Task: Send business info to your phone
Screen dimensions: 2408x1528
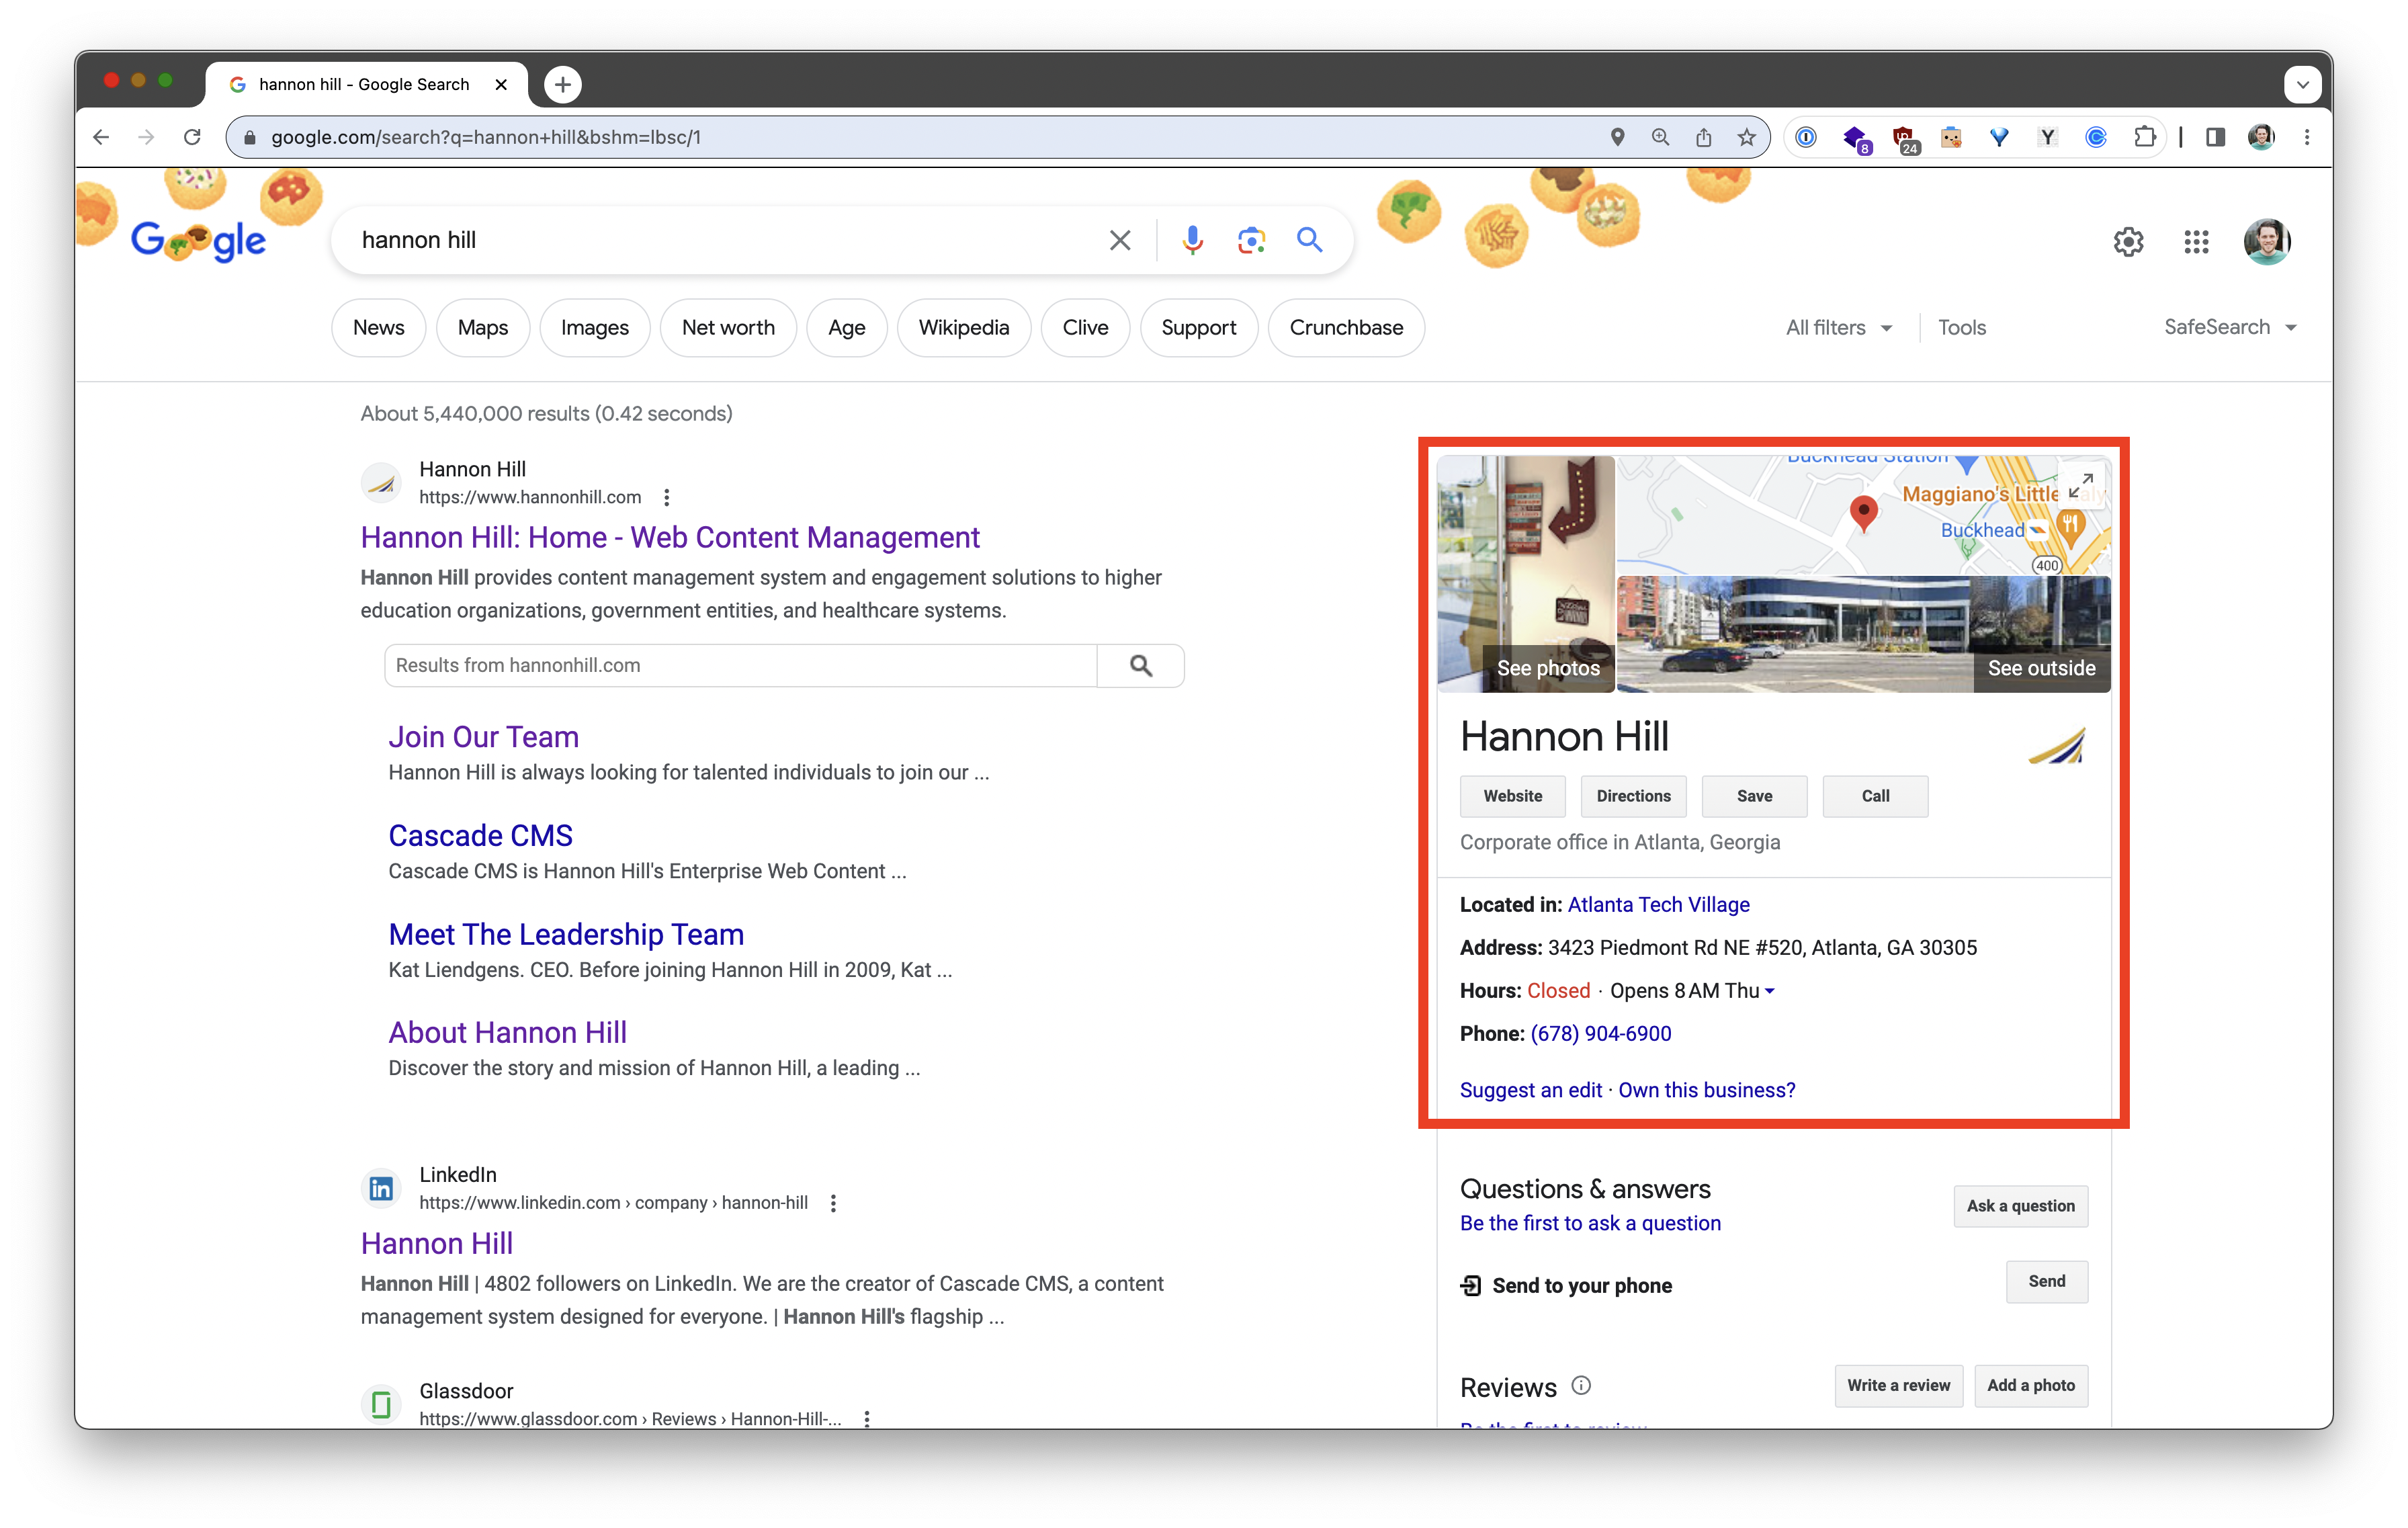Action: click(x=2046, y=1281)
